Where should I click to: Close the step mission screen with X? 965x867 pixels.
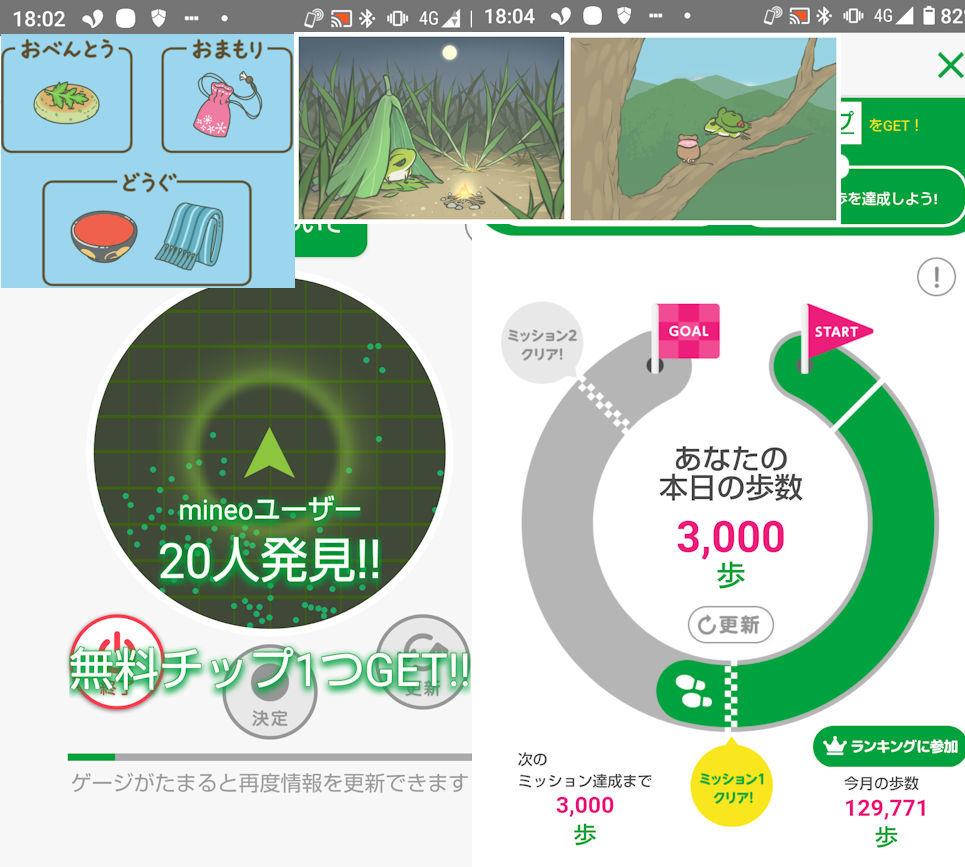[948, 66]
